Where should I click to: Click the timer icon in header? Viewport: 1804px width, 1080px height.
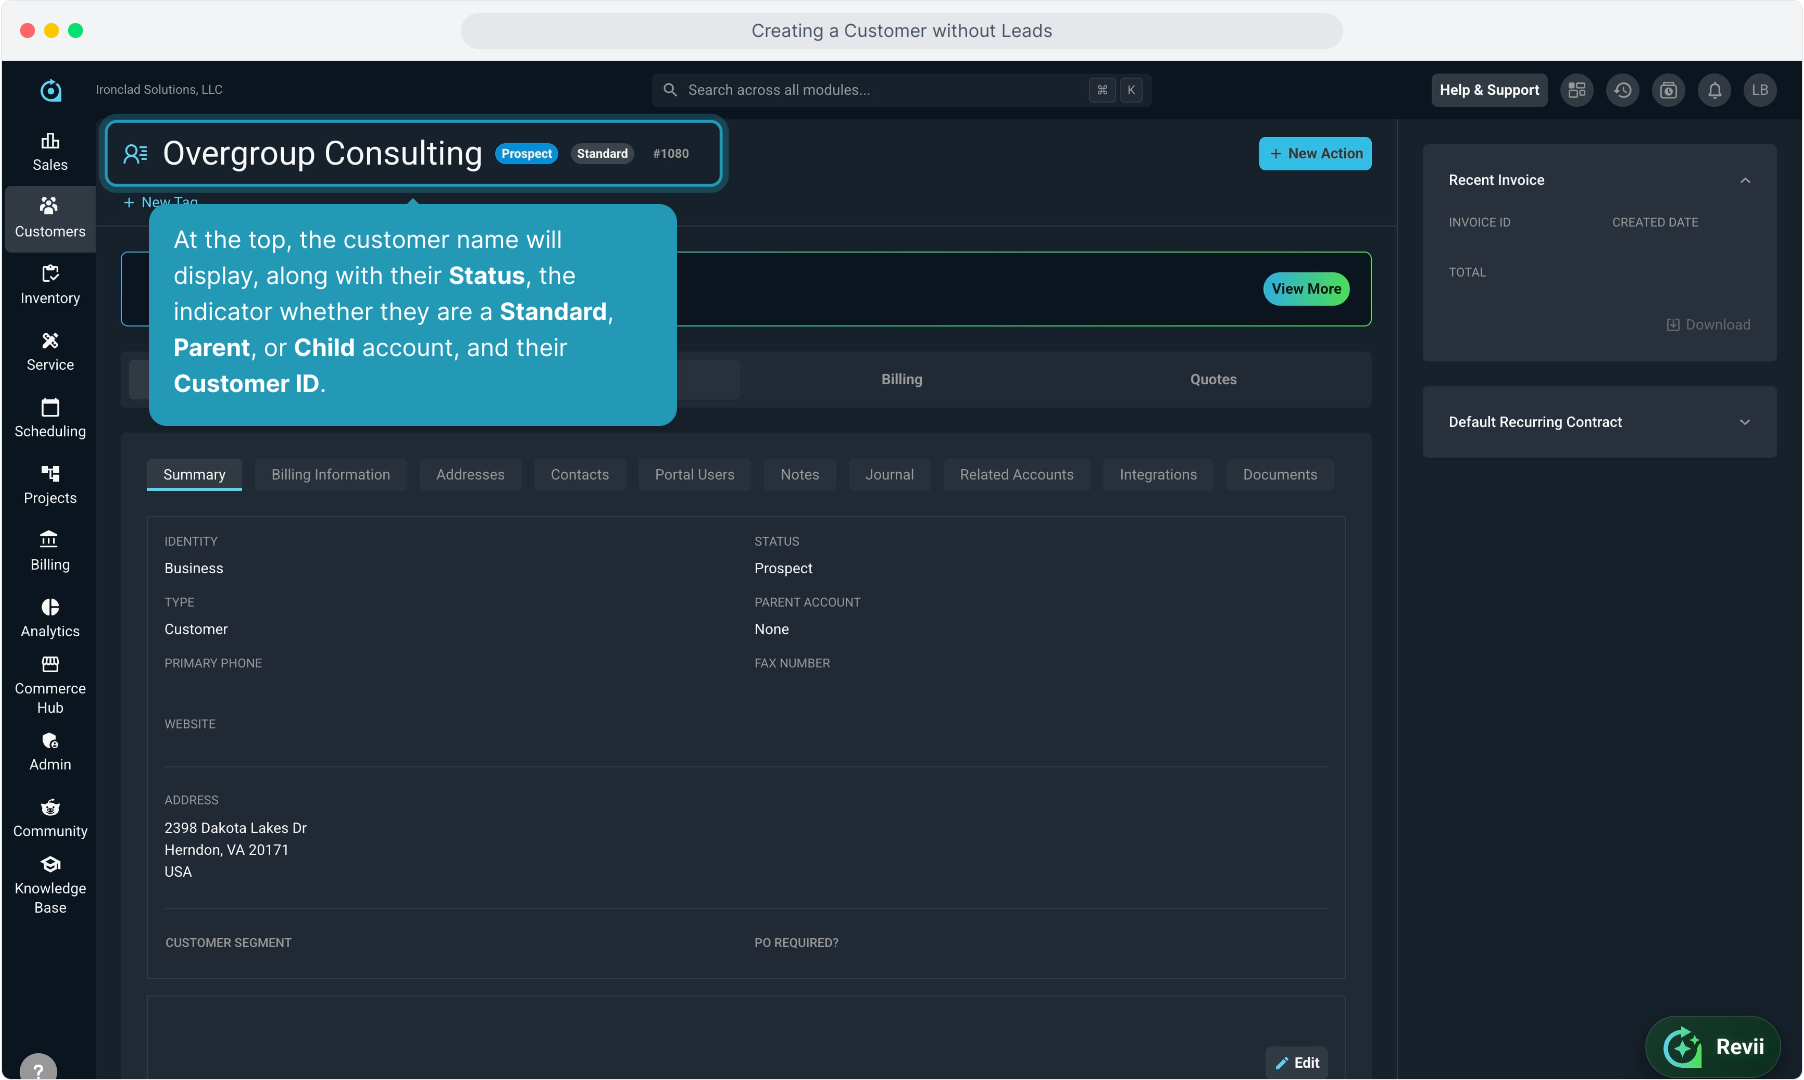1669,90
